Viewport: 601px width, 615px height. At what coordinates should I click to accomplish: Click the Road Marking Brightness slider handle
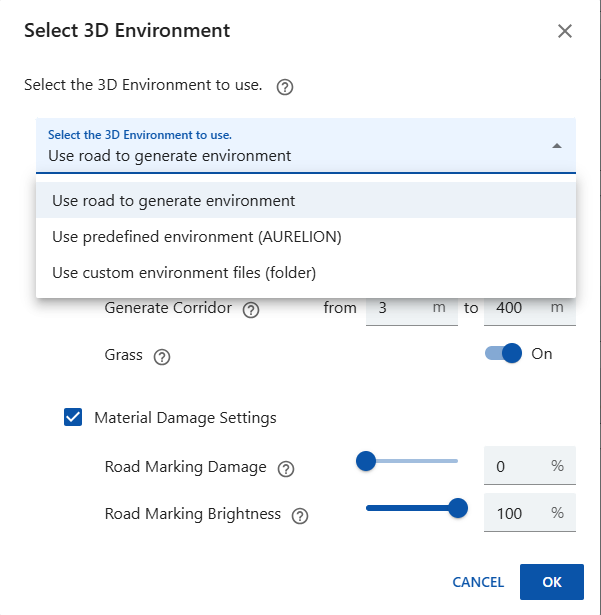pyautogui.click(x=458, y=508)
